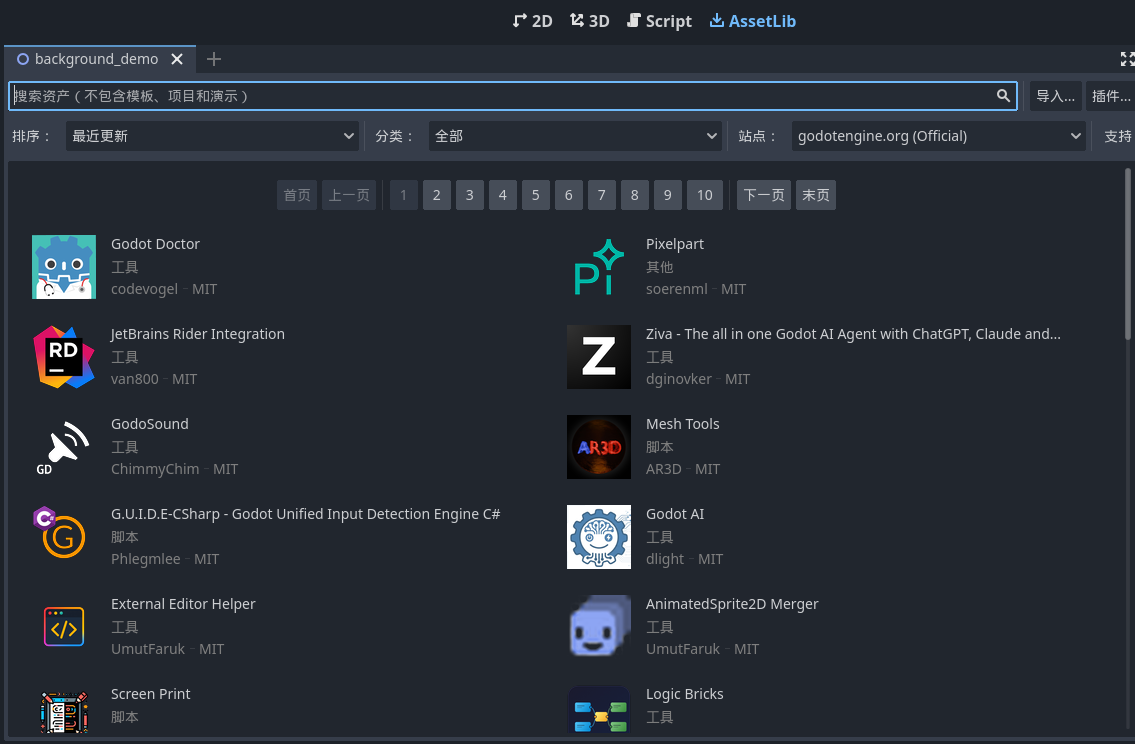Image resolution: width=1135 pixels, height=744 pixels.
Task: Go to page 9
Action: point(667,195)
